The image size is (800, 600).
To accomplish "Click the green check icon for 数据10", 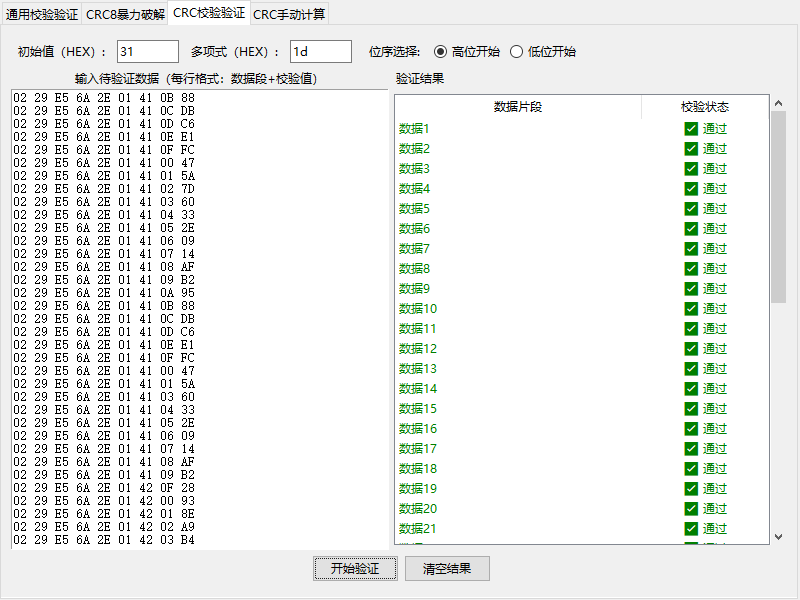I will coord(691,309).
